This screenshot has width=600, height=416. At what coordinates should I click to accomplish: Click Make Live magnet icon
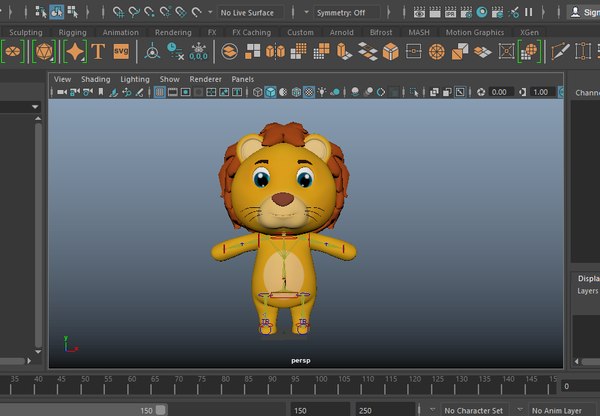point(197,12)
